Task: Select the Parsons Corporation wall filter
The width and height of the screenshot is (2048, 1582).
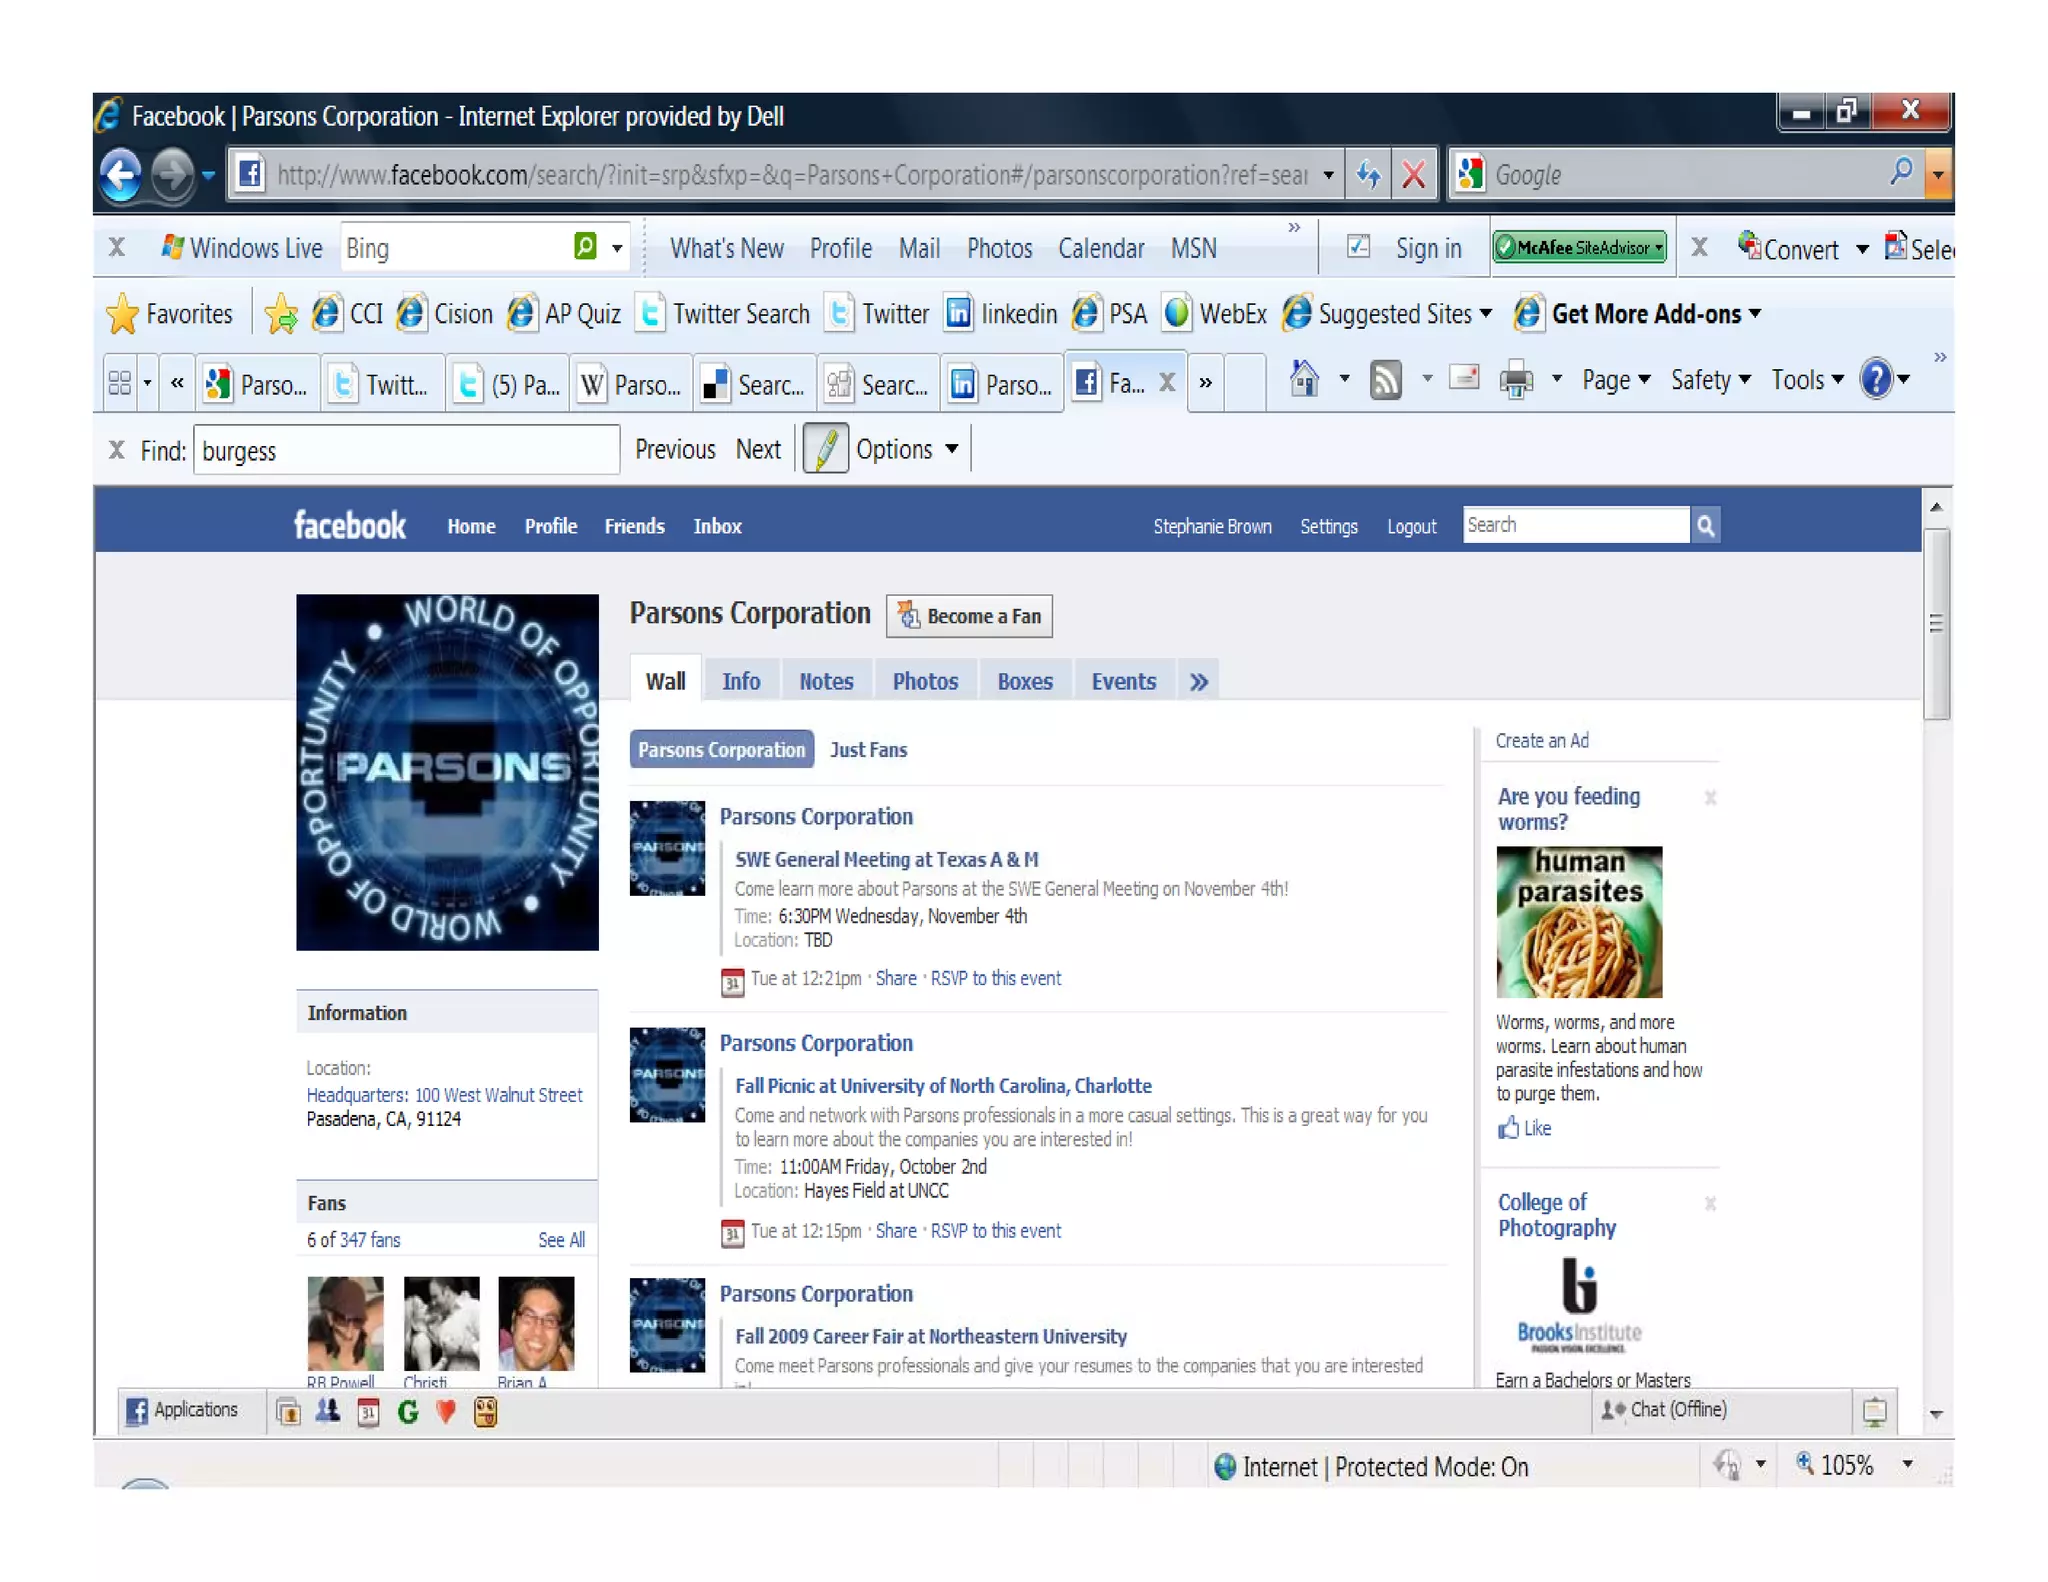Action: click(721, 749)
